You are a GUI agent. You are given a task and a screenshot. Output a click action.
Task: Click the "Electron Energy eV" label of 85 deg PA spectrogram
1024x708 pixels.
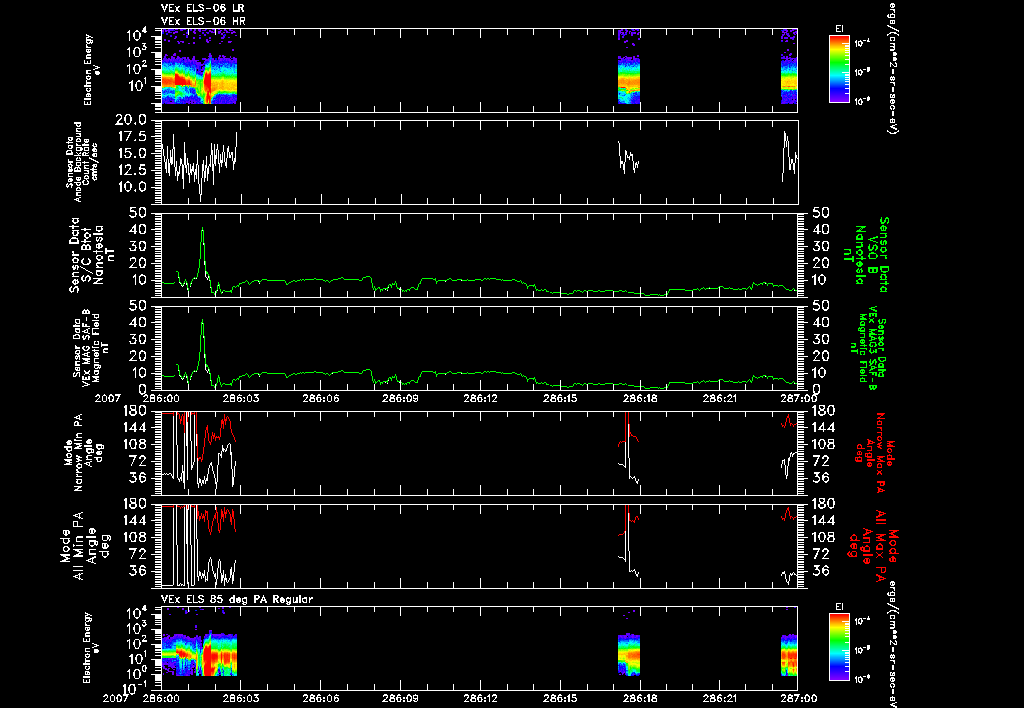(89, 647)
